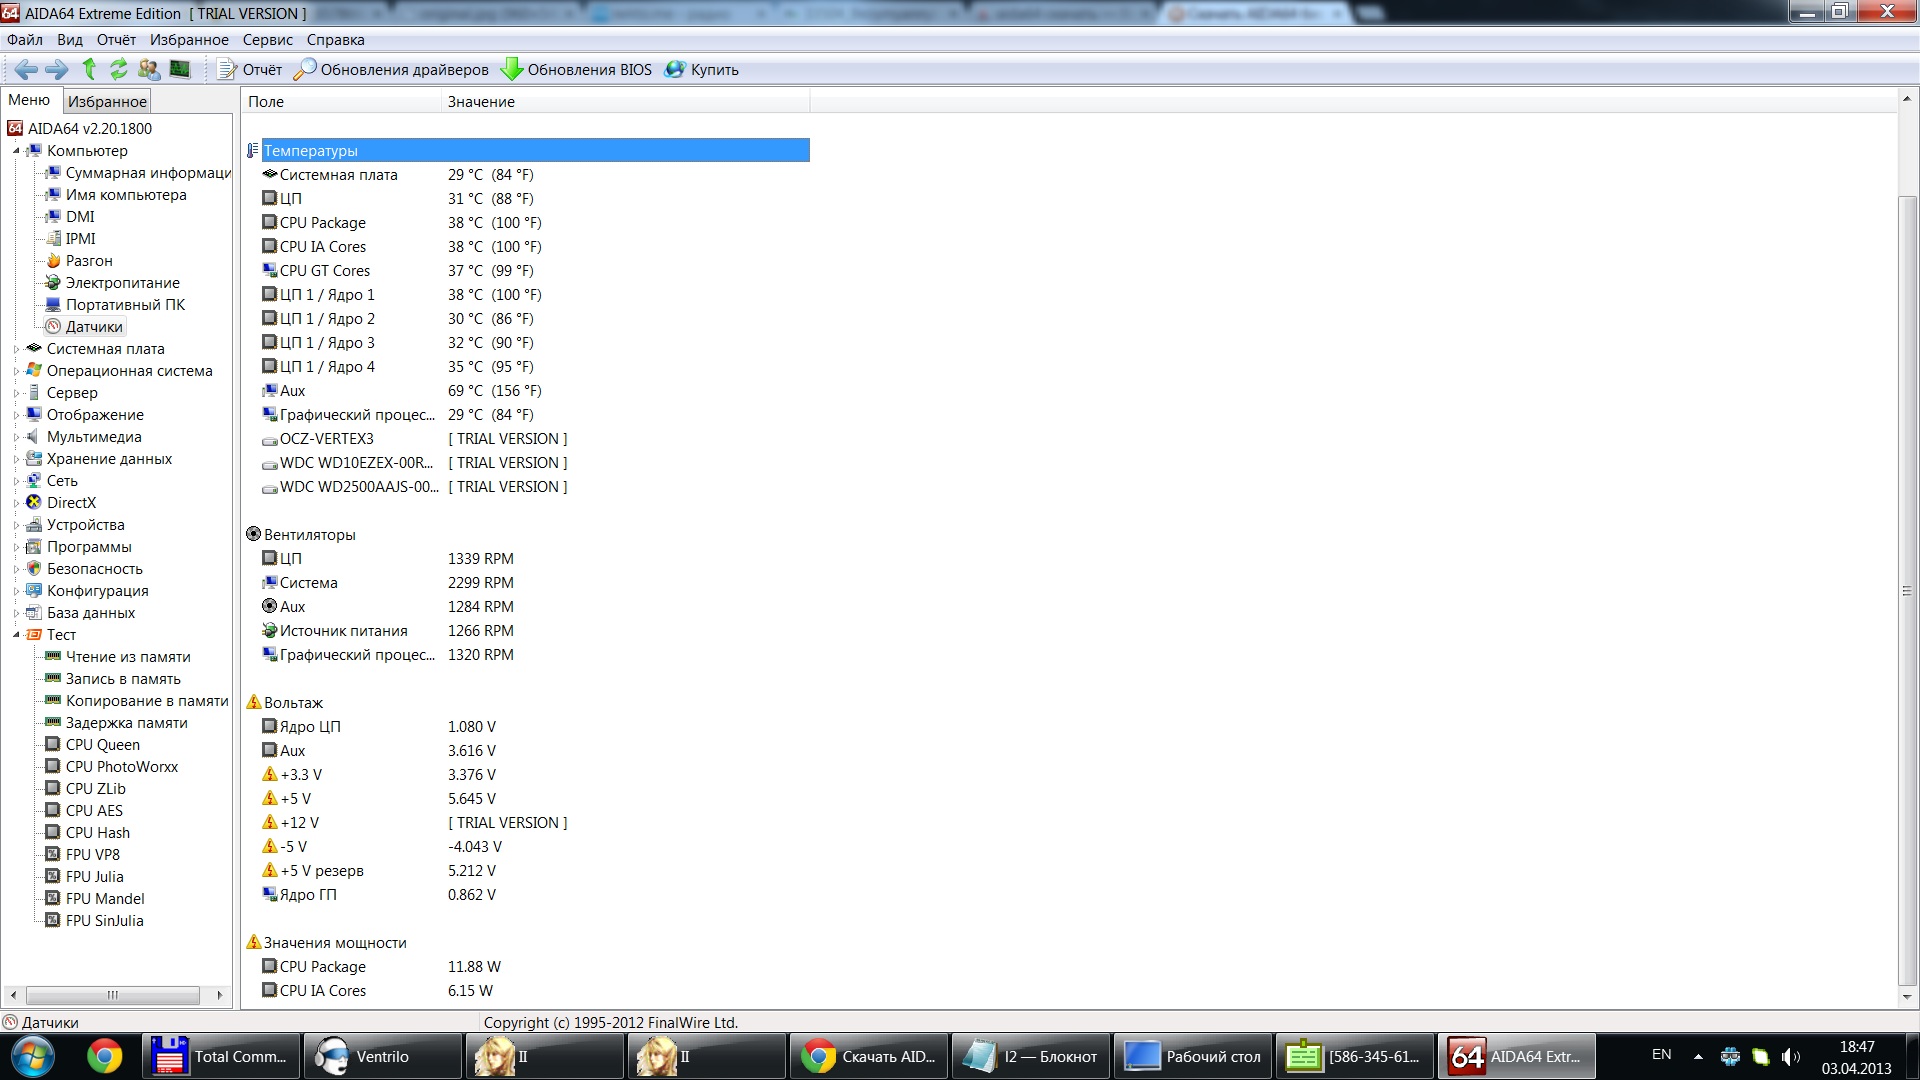Open Ventrilo from taskbar
This screenshot has width=1920, height=1080.
tap(383, 1056)
